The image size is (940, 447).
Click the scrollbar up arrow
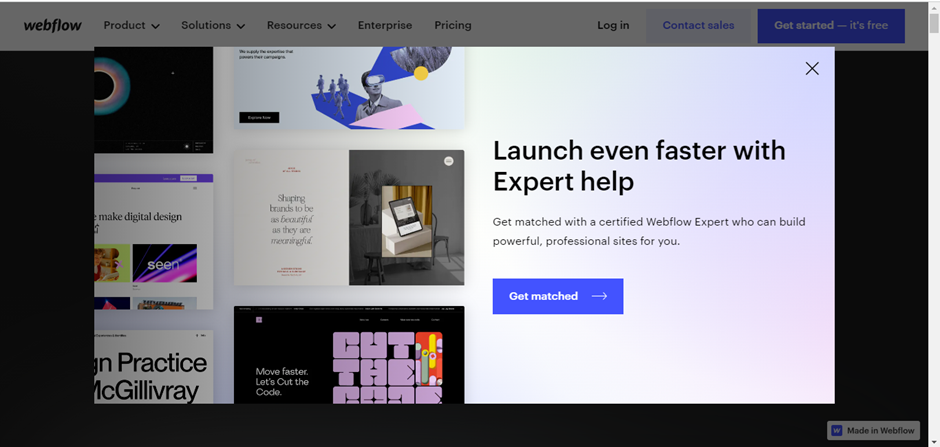click(x=934, y=6)
